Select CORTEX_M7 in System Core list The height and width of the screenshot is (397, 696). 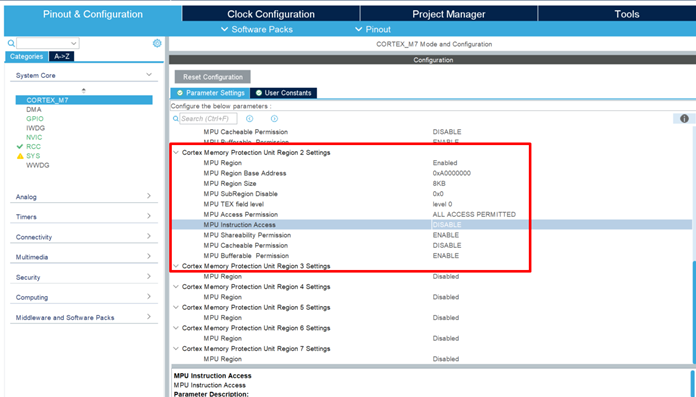pos(84,100)
